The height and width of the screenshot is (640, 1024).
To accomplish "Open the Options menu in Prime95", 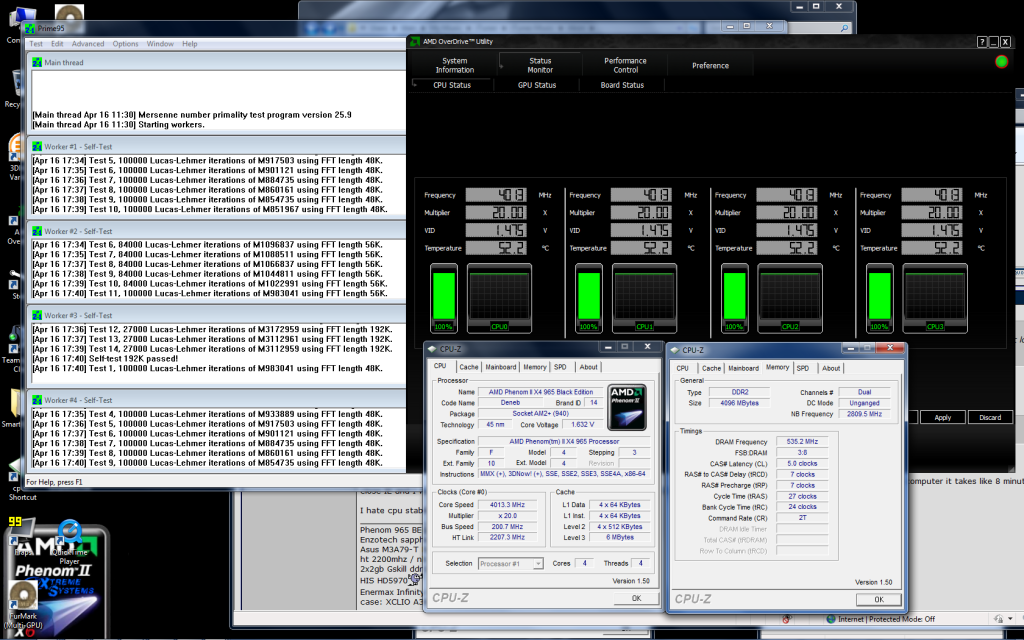I will pos(125,44).
